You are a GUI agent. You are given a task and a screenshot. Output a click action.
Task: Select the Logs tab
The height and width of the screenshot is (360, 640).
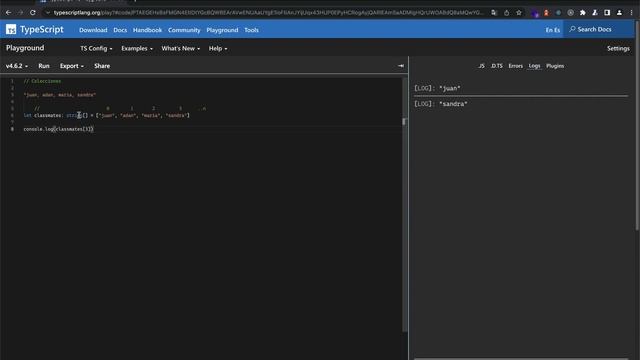(x=534, y=66)
